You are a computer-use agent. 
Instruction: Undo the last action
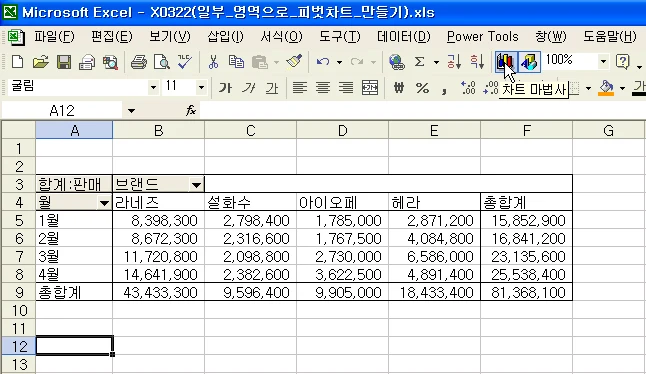323,62
